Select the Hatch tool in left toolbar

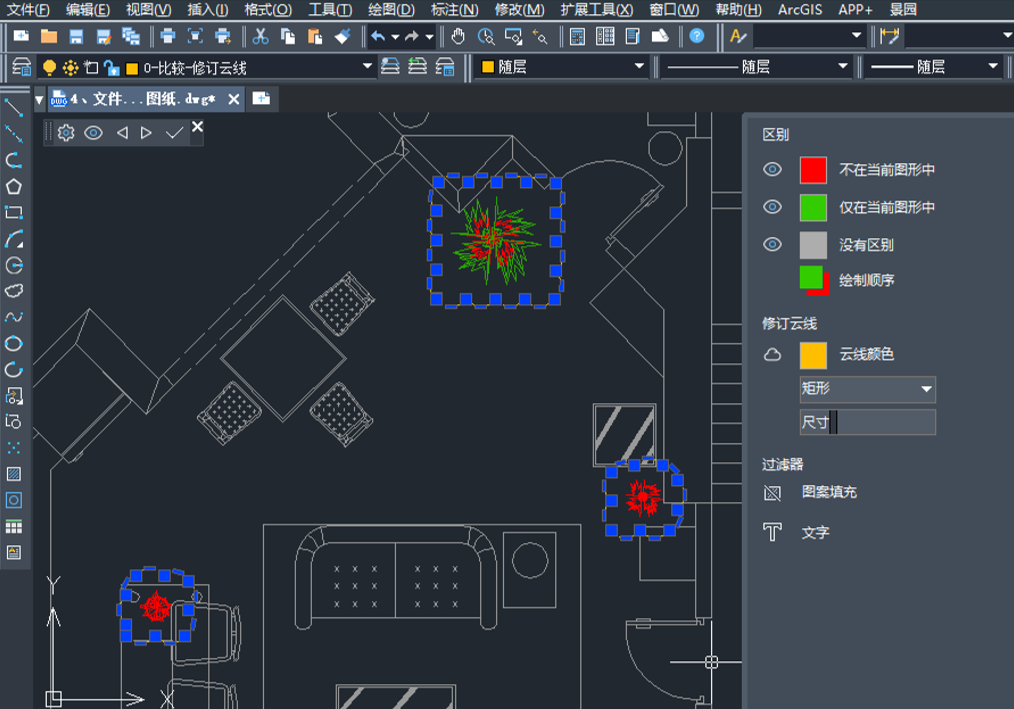[x=14, y=474]
